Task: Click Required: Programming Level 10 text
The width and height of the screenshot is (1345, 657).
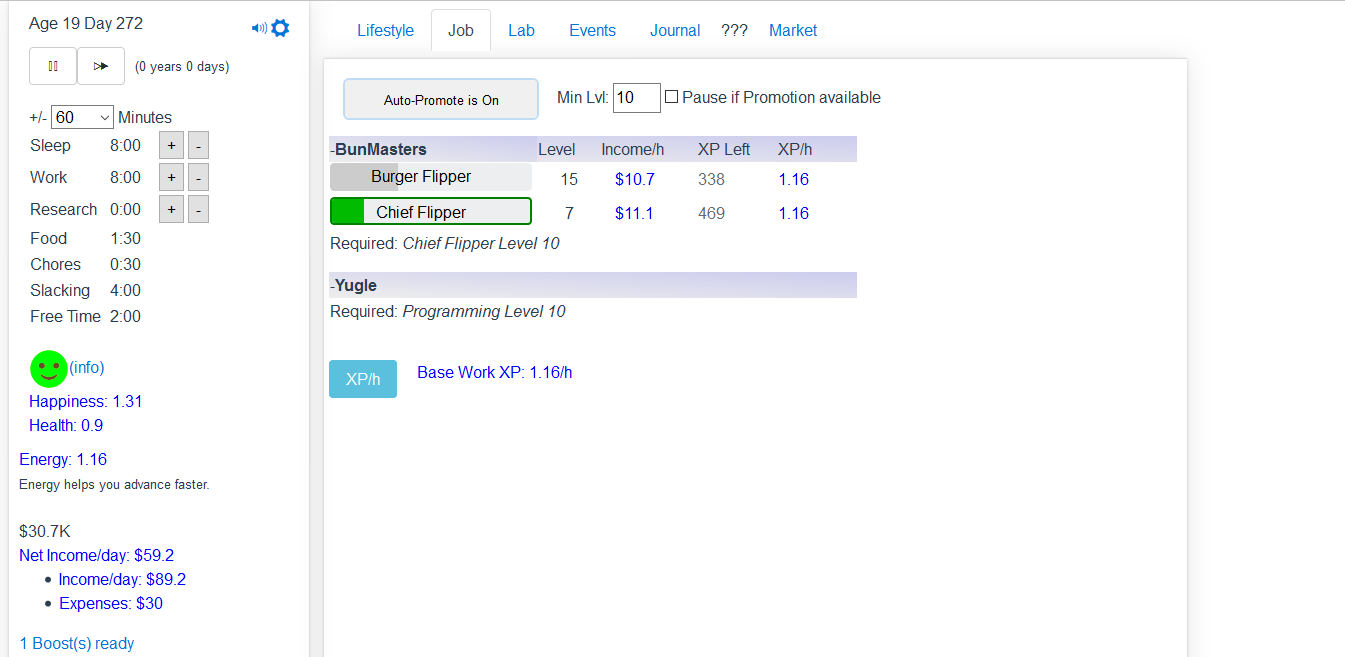Action: tap(448, 311)
